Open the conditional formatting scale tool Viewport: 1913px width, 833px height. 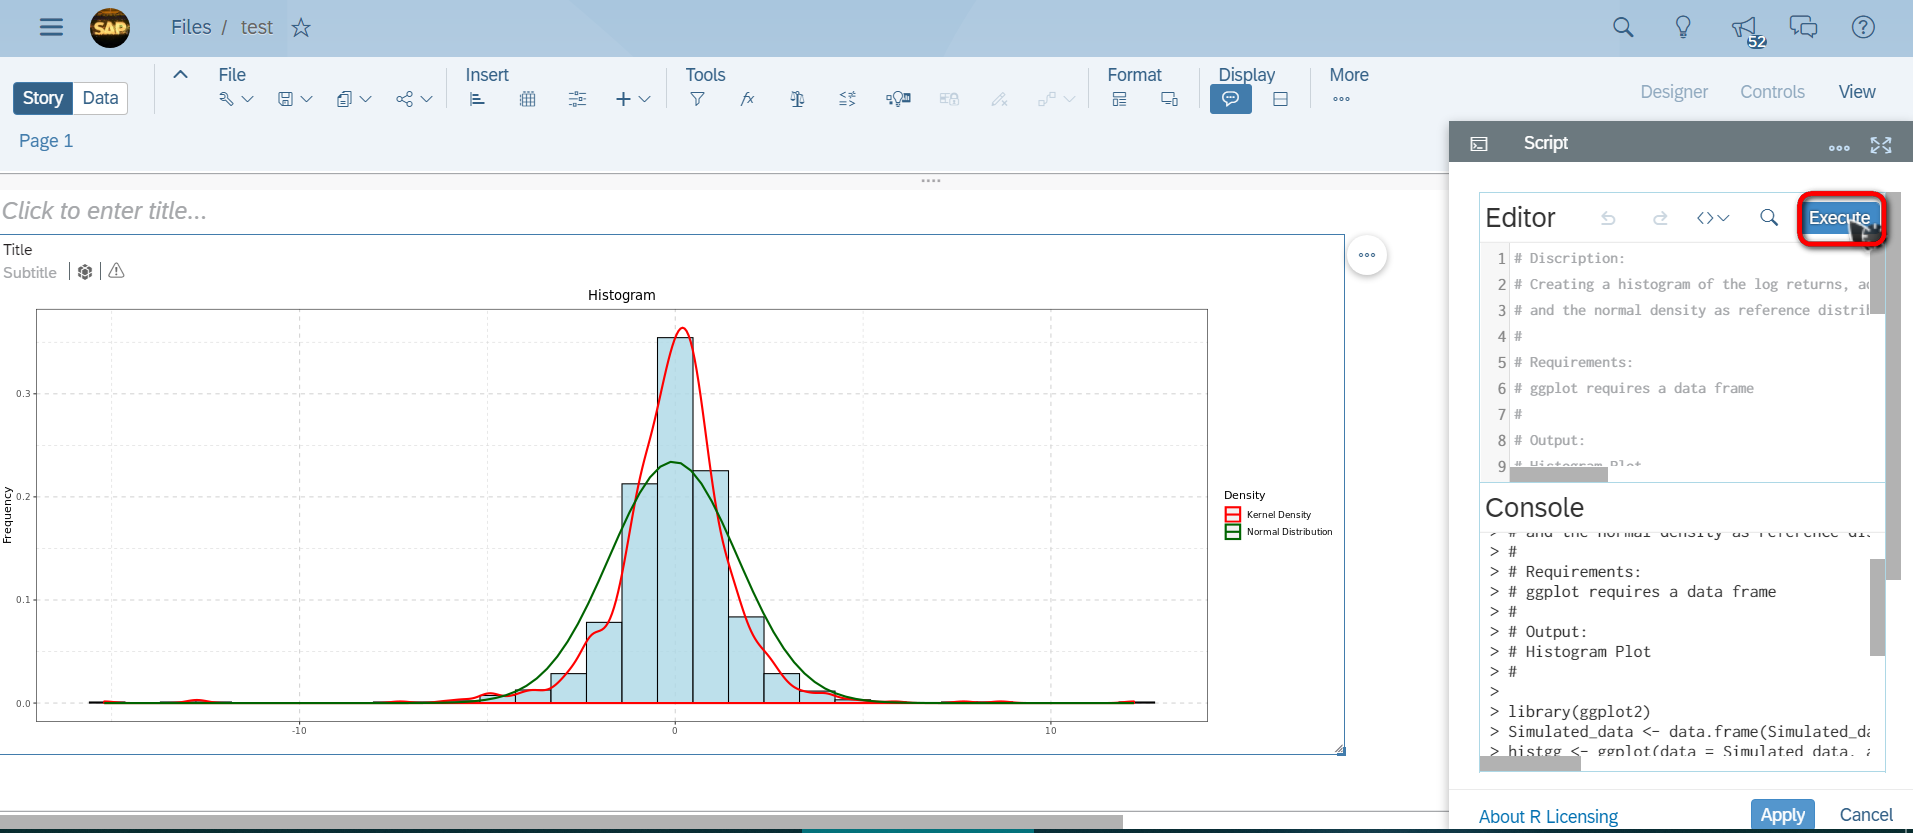(x=797, y=99)
